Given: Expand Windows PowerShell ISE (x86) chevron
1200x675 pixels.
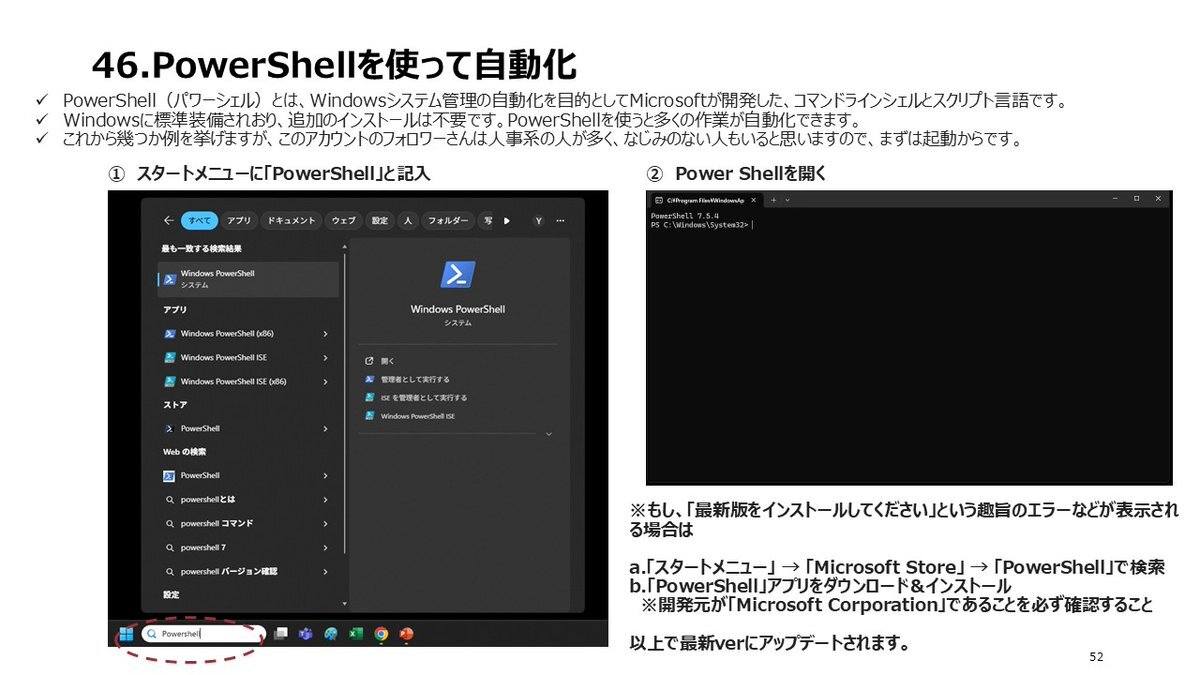Looking at the screenshot, I should (x=325, y=381).
